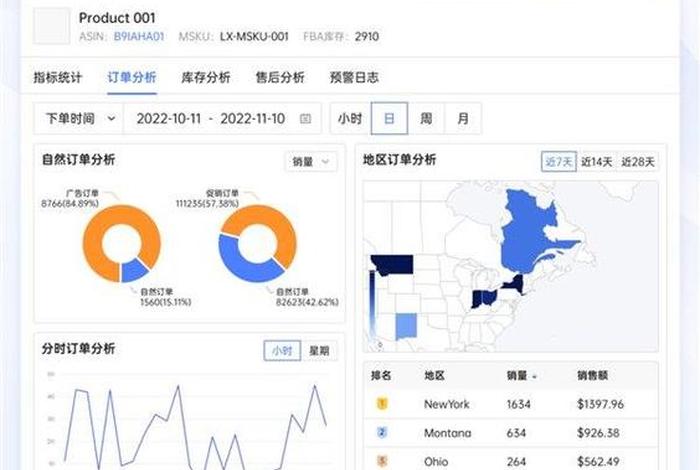Select the New Mexico light-blue region on map
700x470 pixels.
tap(406, 326)
